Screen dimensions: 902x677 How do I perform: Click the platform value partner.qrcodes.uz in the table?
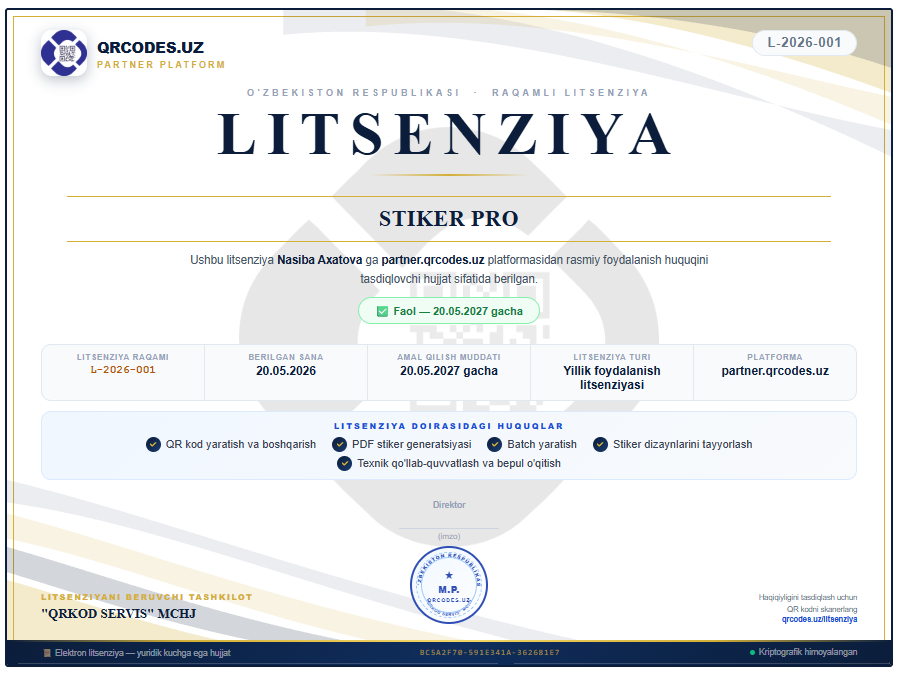pos(775,371)
